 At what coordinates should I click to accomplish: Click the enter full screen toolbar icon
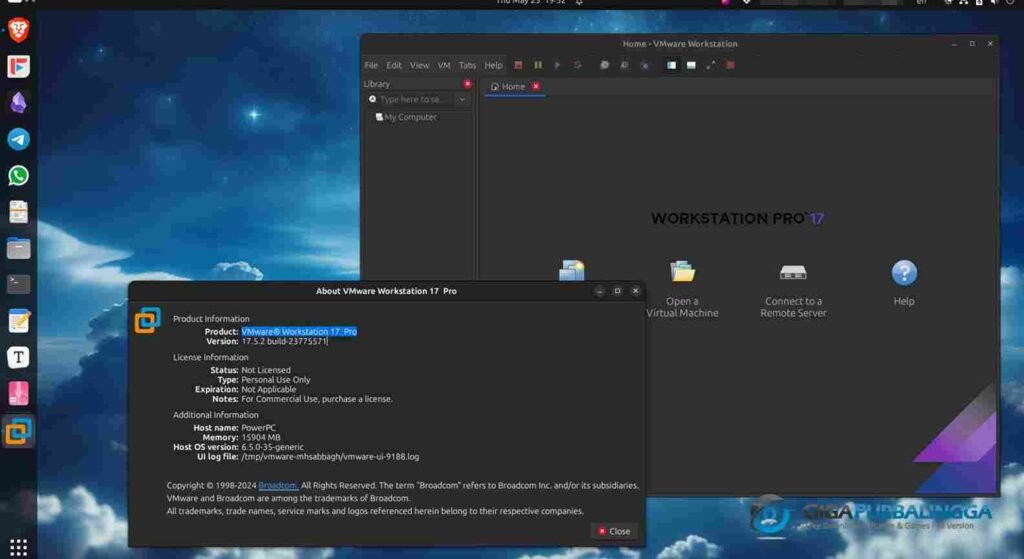point(711,65)
